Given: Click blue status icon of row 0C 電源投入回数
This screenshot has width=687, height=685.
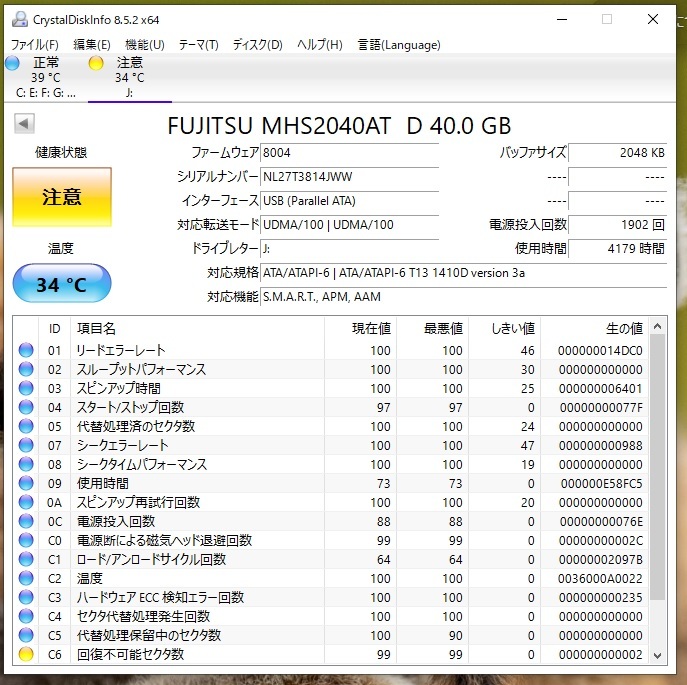Looking at the screenshot, I should coord(26,521).
